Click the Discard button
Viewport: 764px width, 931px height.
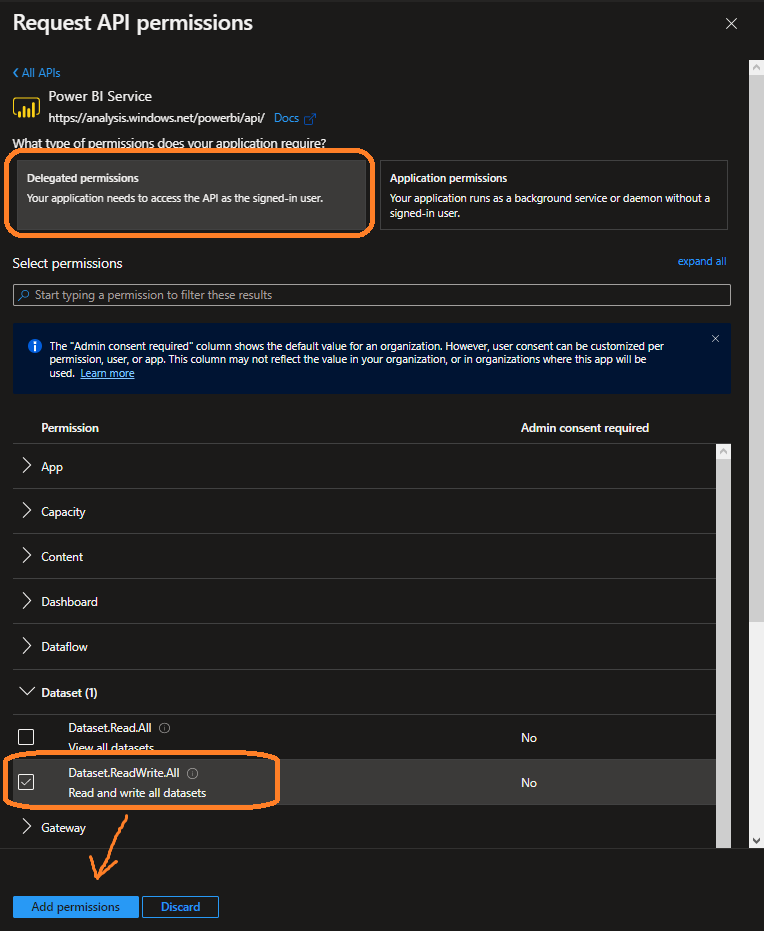point(181,907)
